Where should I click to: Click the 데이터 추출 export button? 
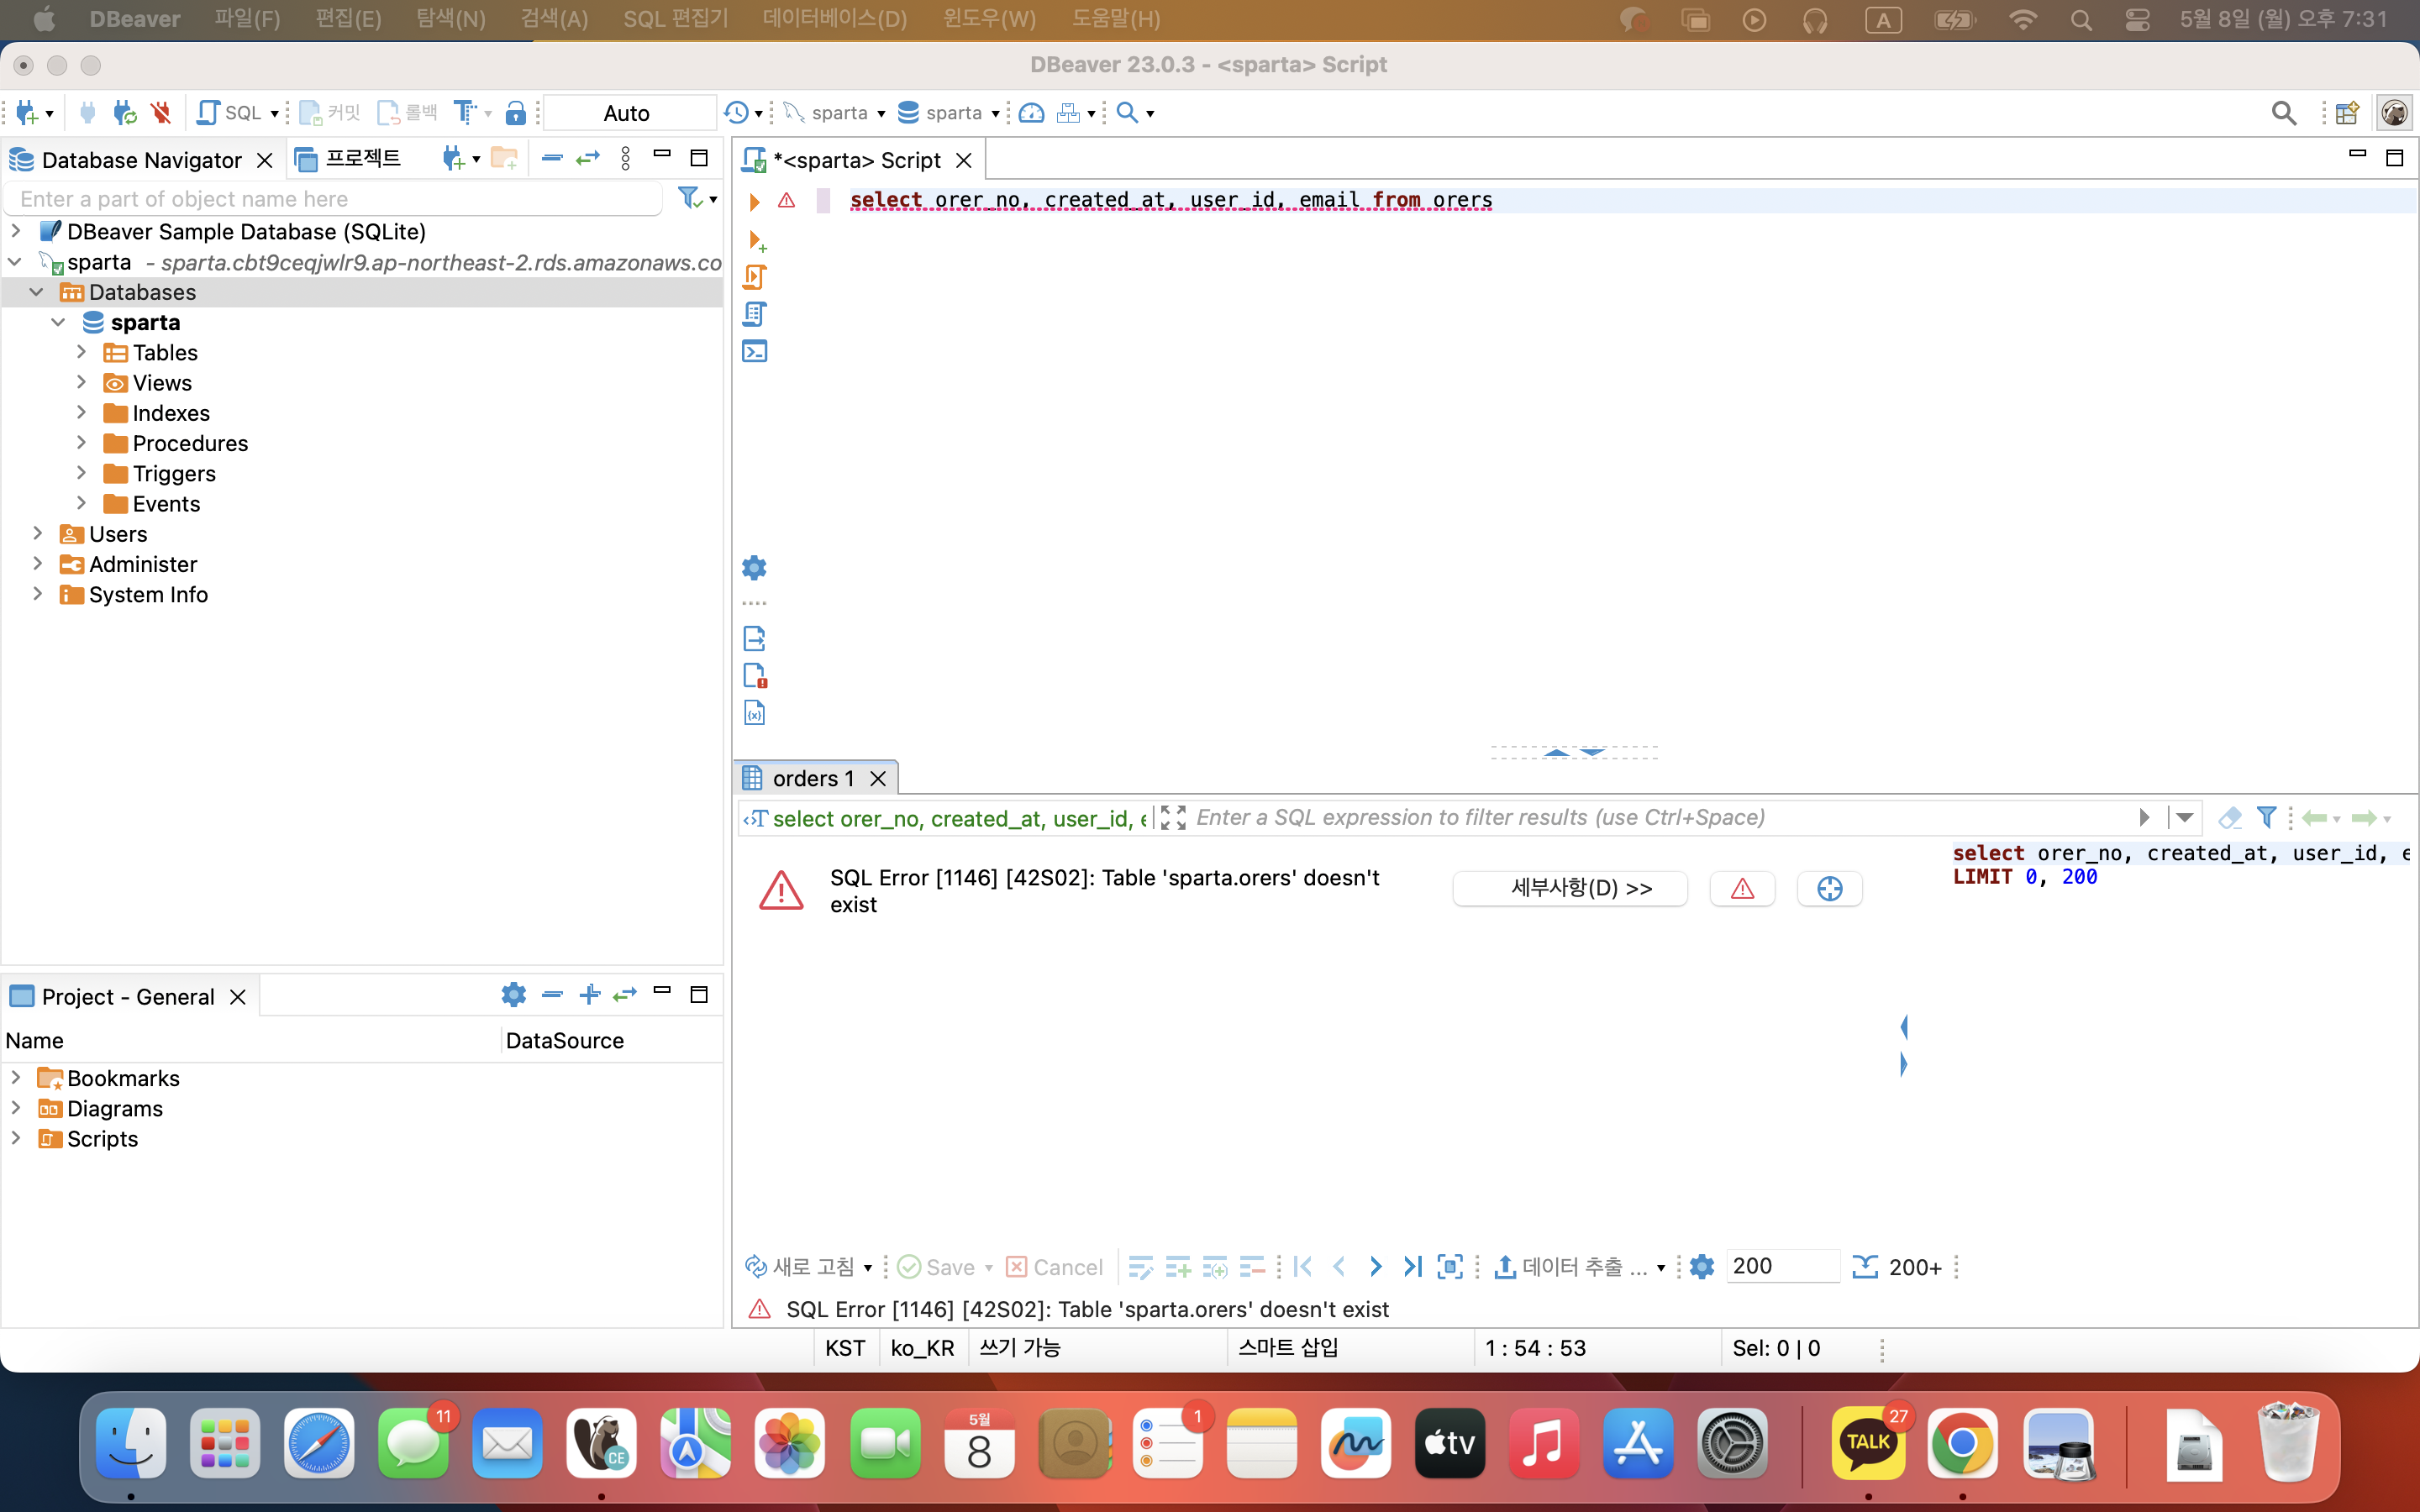1572,1267
